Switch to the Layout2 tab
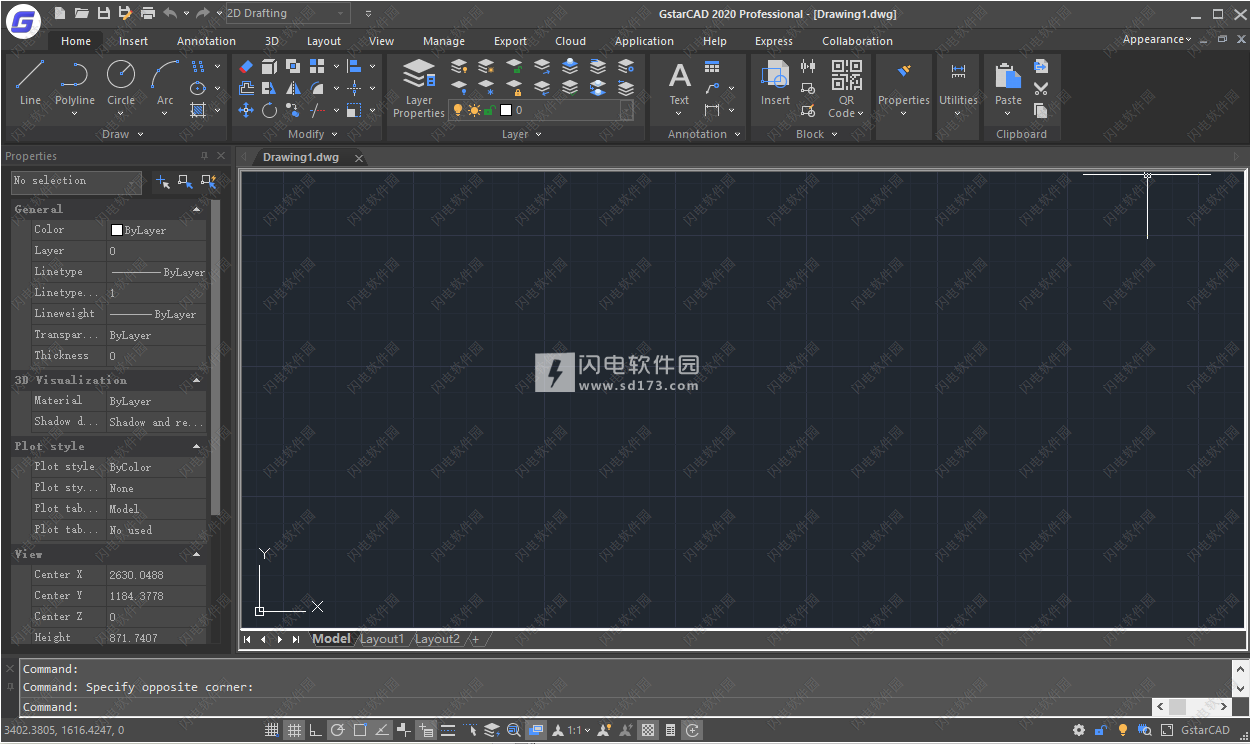The width and height of the screenshot is (1250, 744). [x=437, y=639]
